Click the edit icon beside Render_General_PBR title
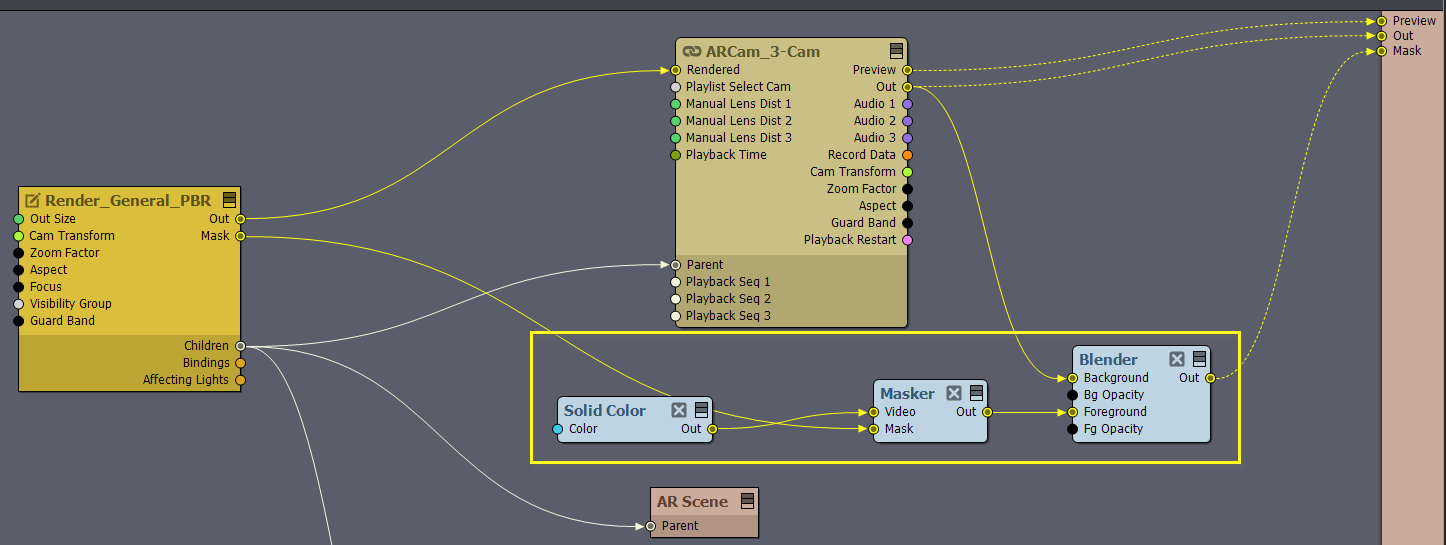The height and width of the screenshot is (545, 1446). 32,200
